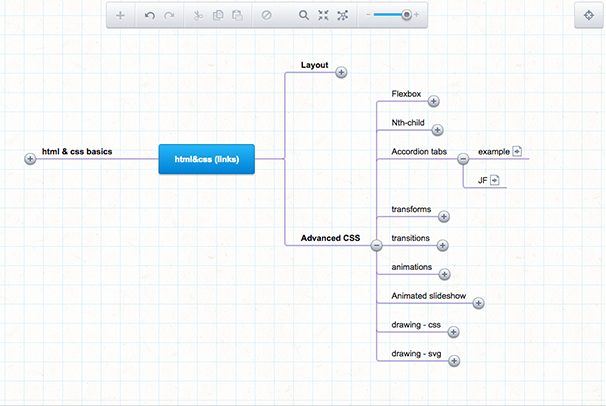
Task: Click the copy icon in toolbar
Action: tap(218, 16)
